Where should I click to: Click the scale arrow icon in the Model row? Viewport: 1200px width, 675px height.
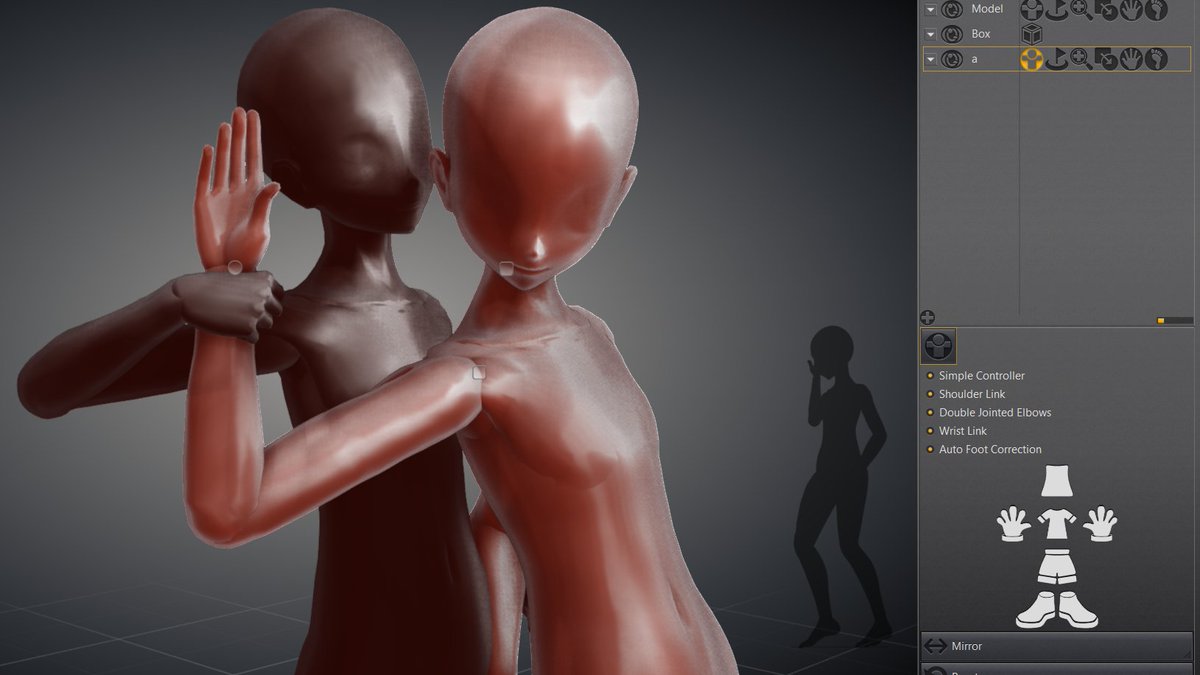click(1106, 9)
